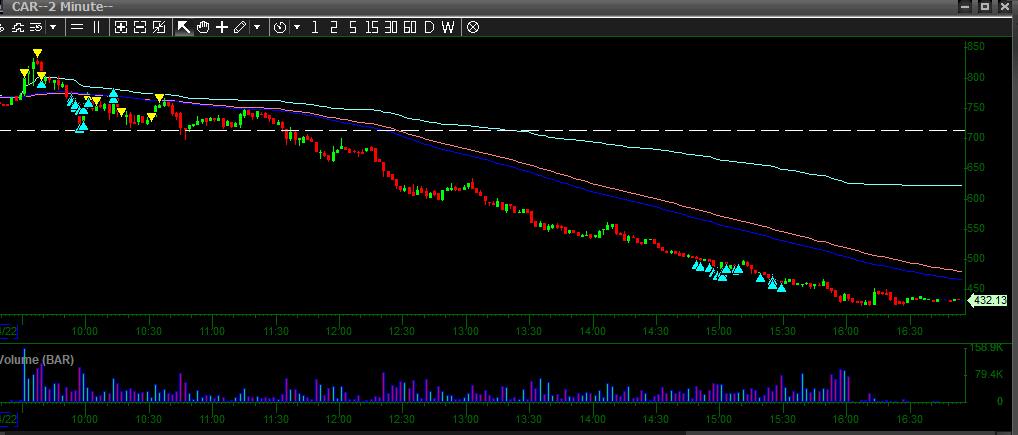
Task: Click the 700 price axis label
Action: click(x=976, y=138)
